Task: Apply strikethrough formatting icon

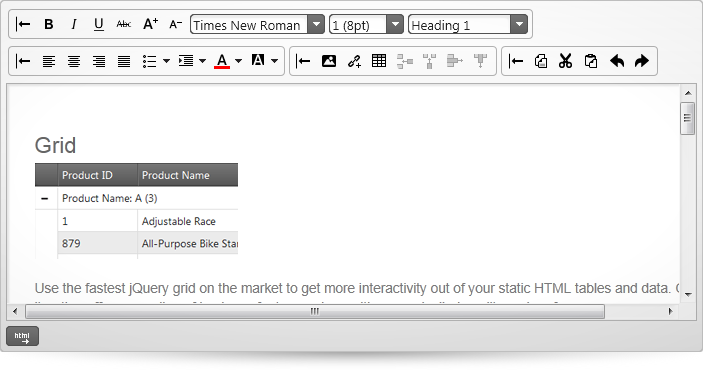Action: click(124, 24)
